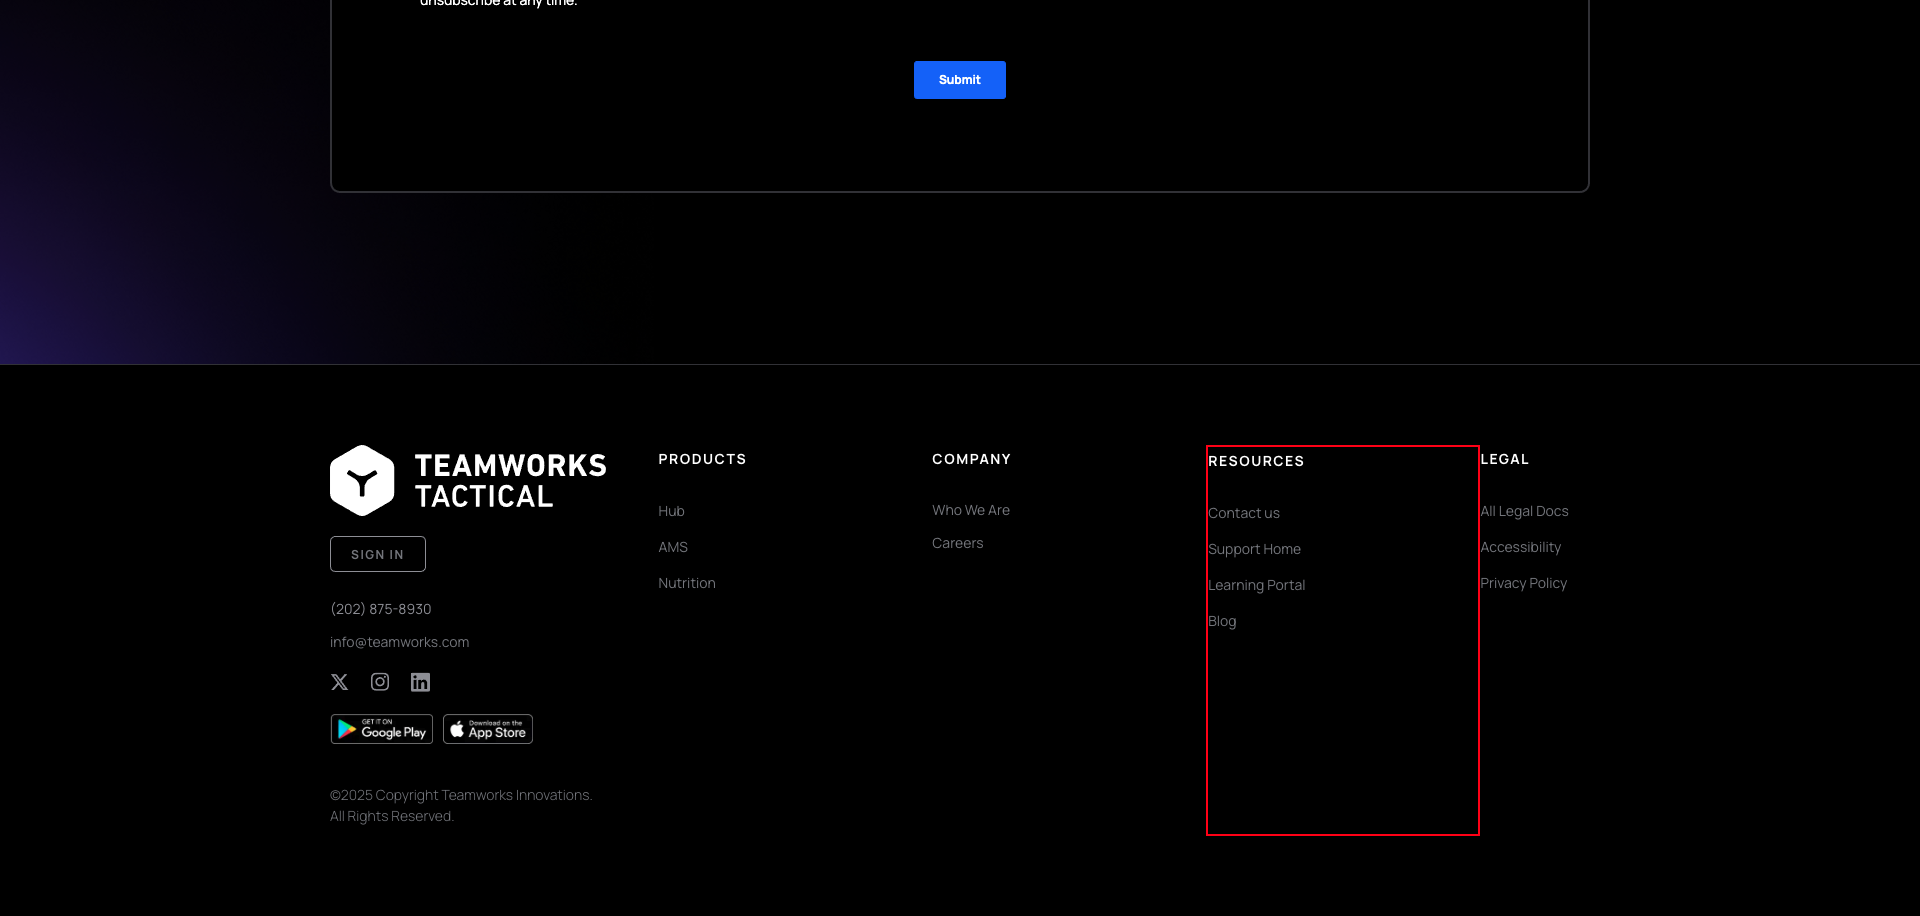Download the app from the App Store
This screenshot has height=916, width=1920.
point(487,728)
